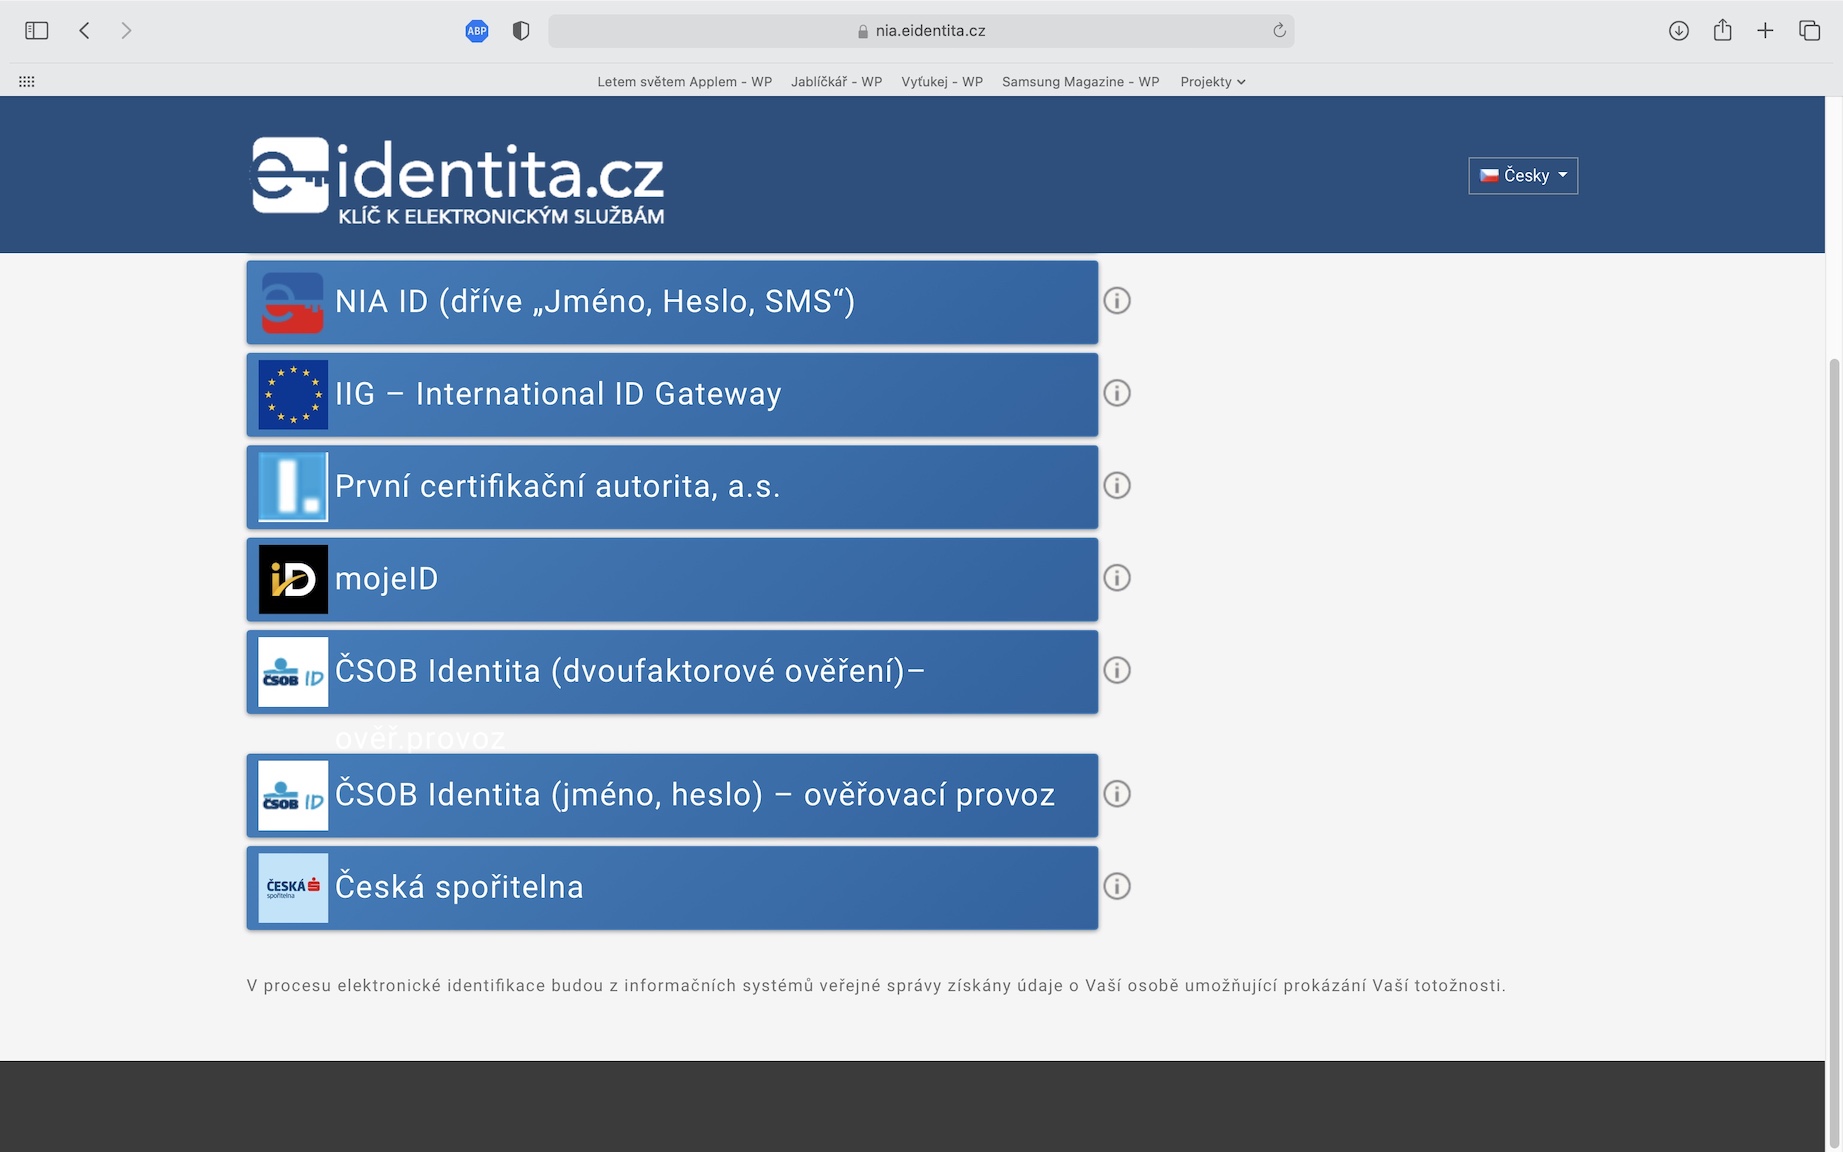Go forward to the next page

coord(126,31)
